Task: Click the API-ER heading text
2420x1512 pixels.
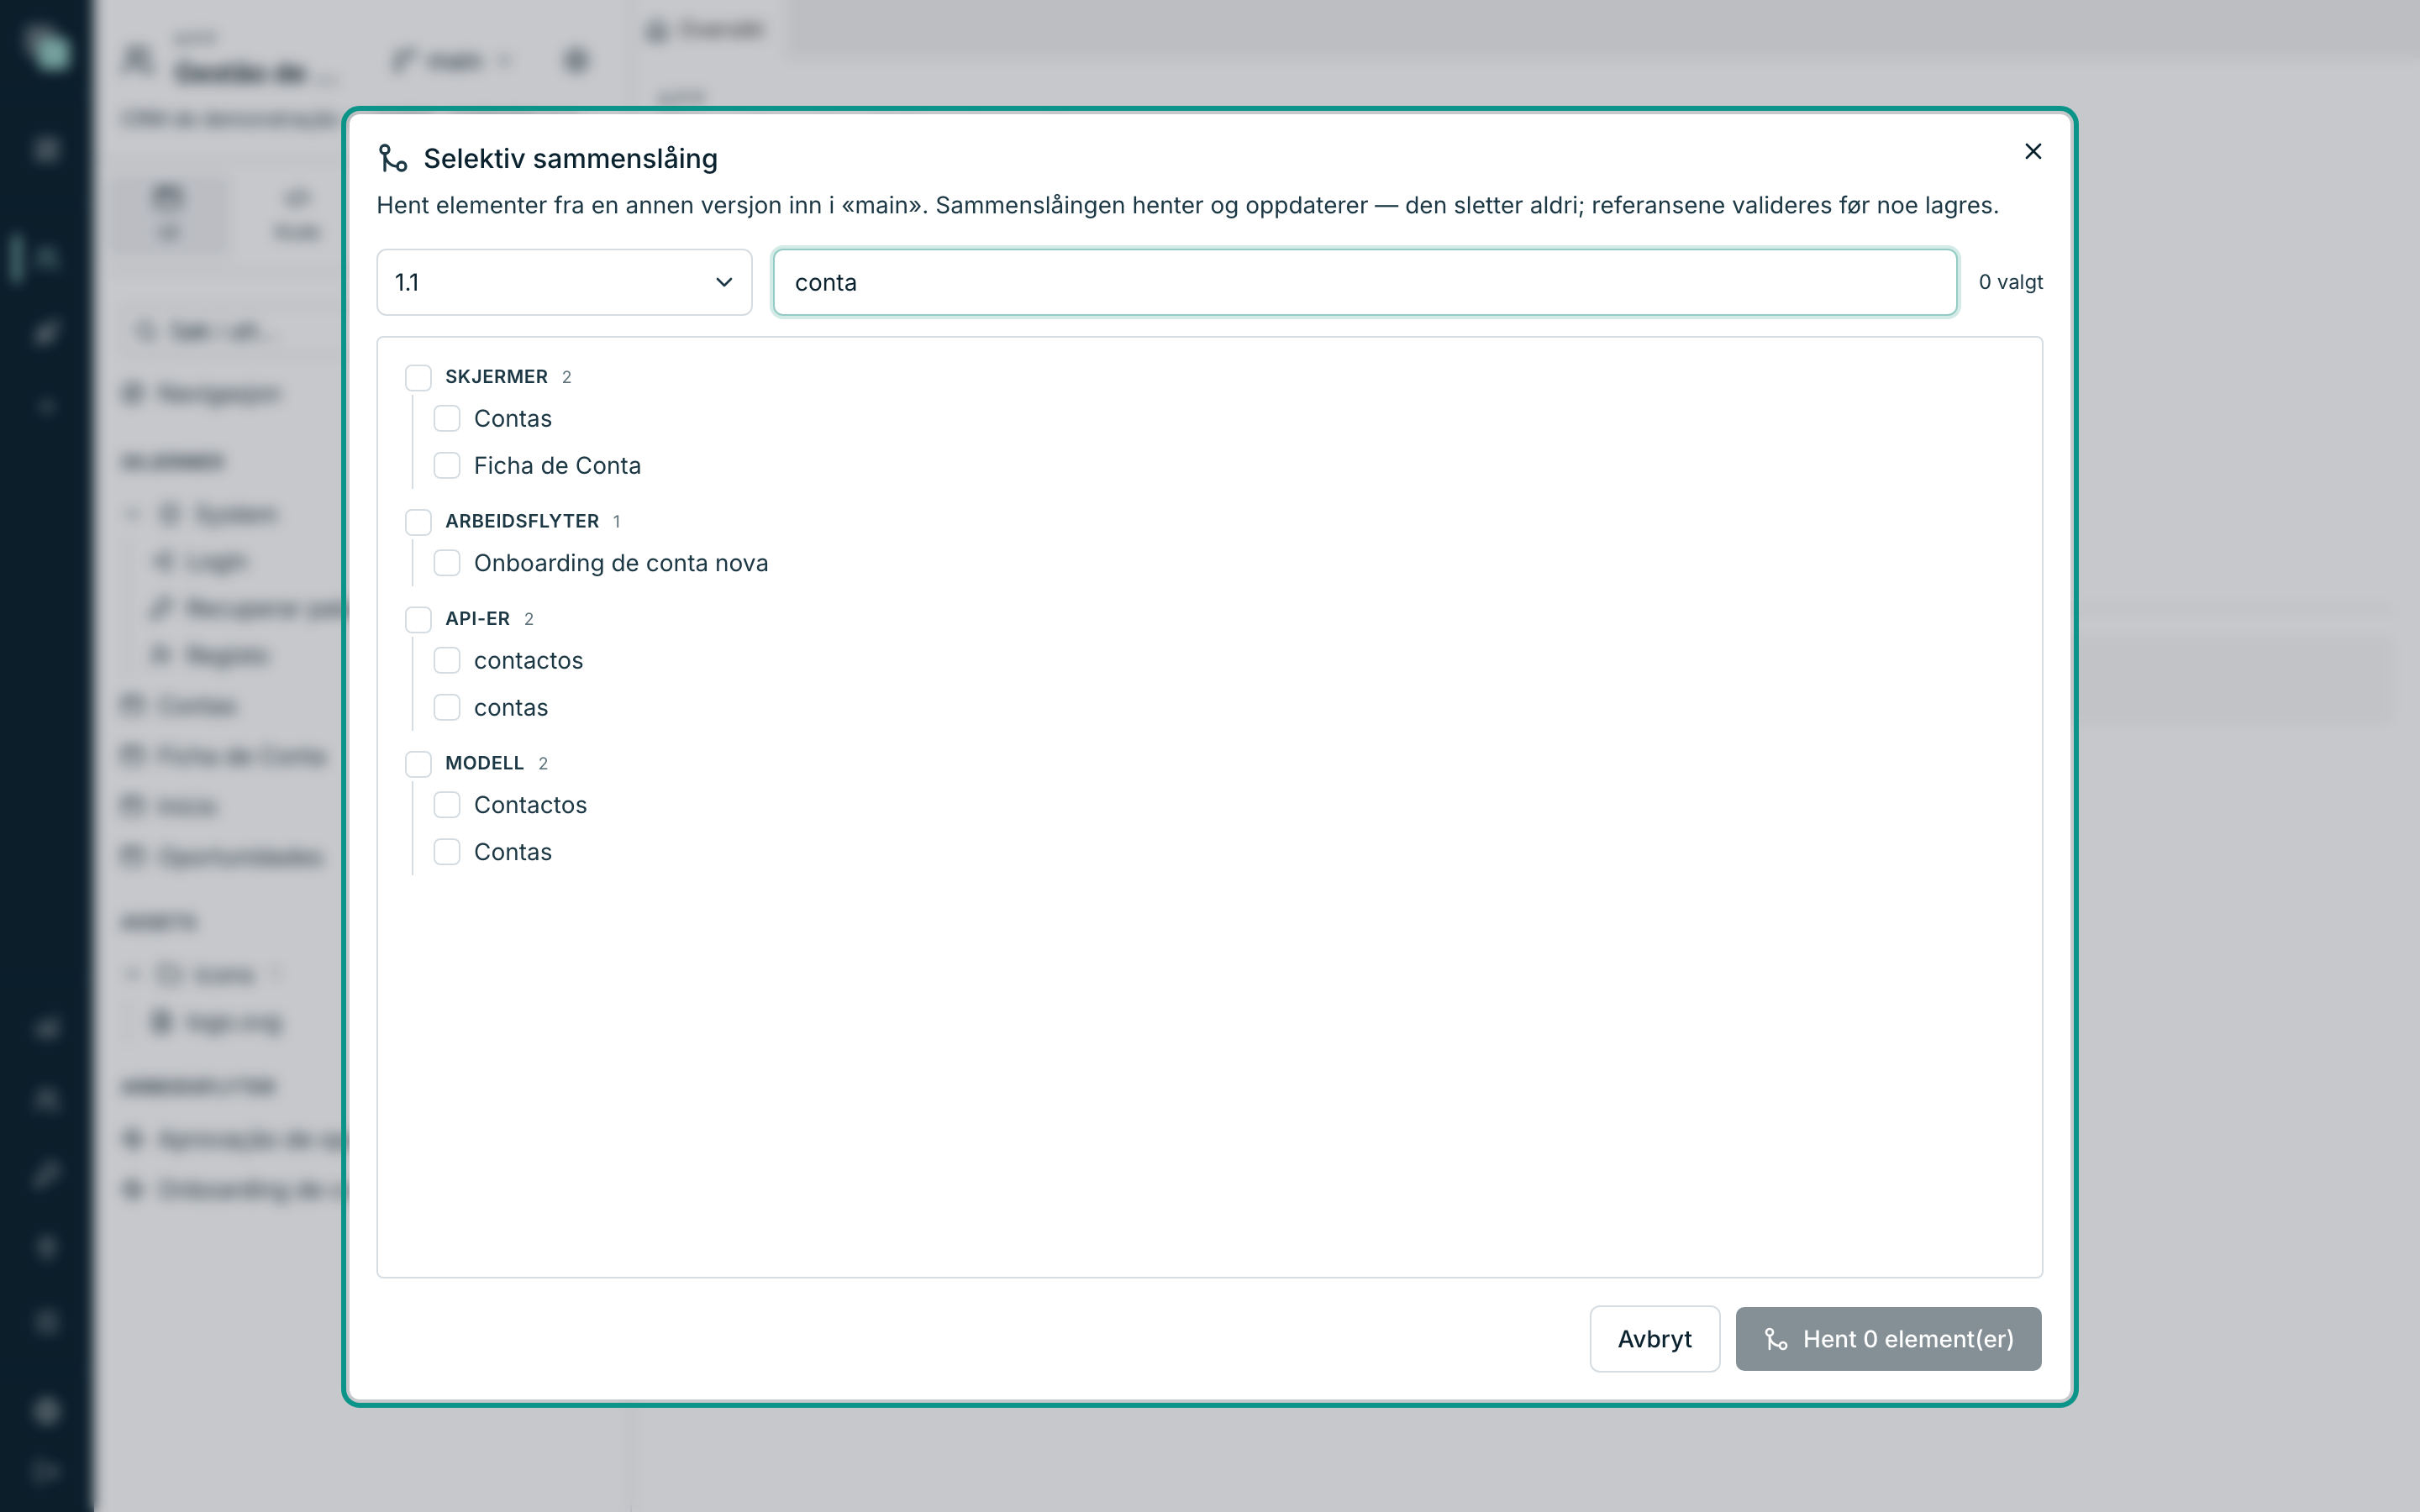Action: click(x=477, y=619)
